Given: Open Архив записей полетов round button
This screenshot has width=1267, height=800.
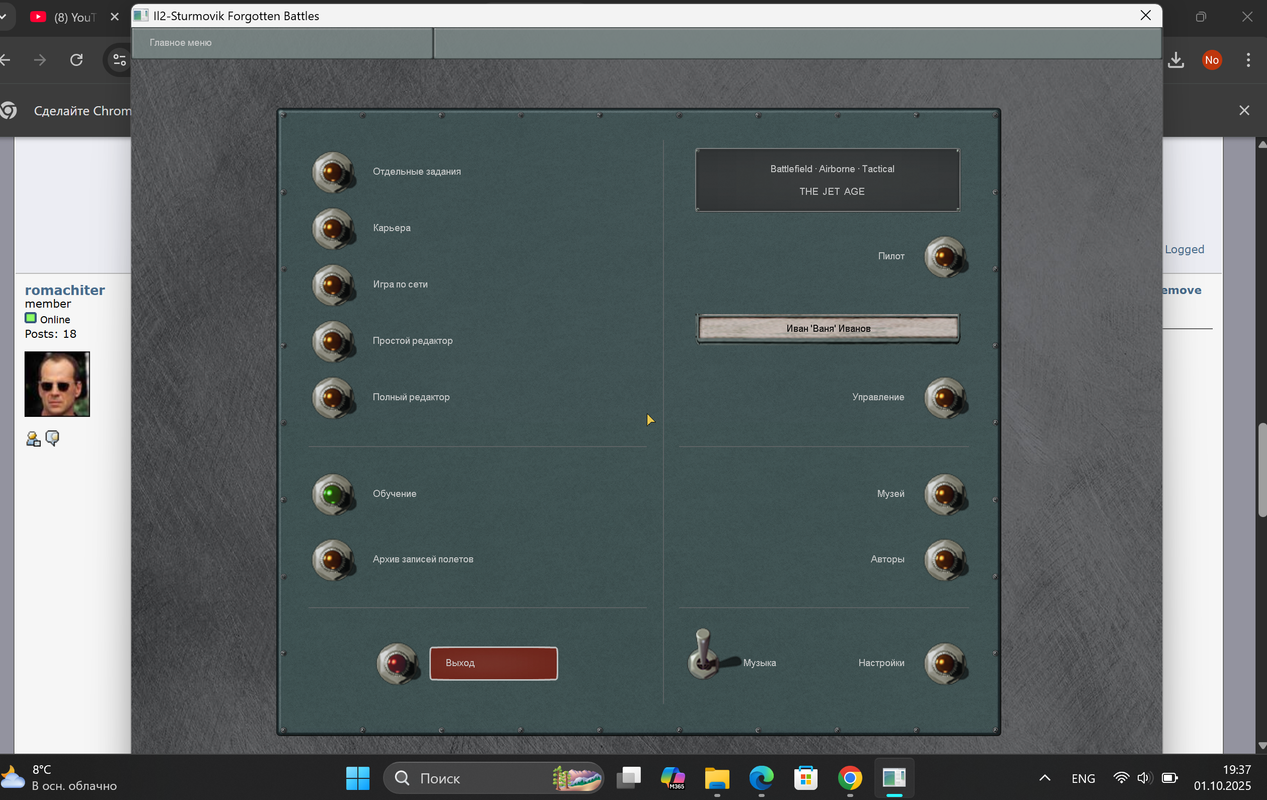Looking at the screenshot, I should (x=333, y=560).
